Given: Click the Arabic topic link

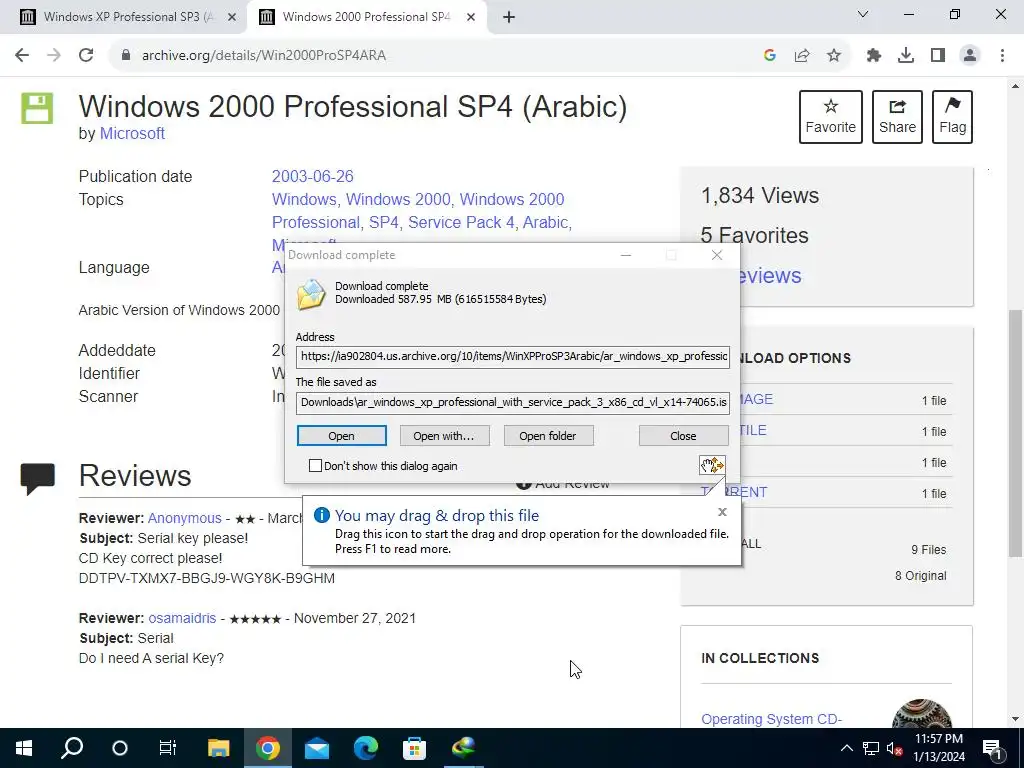Looking at the screenshot, I should tap(545, 222).
